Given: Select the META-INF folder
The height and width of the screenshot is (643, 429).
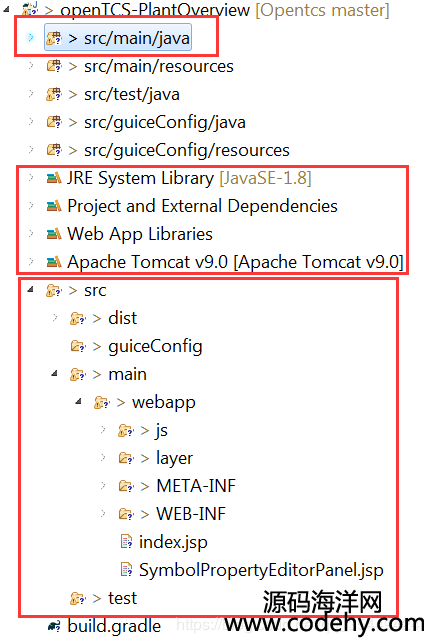Looking at the screenshot, I should click(x=196, y=486).
